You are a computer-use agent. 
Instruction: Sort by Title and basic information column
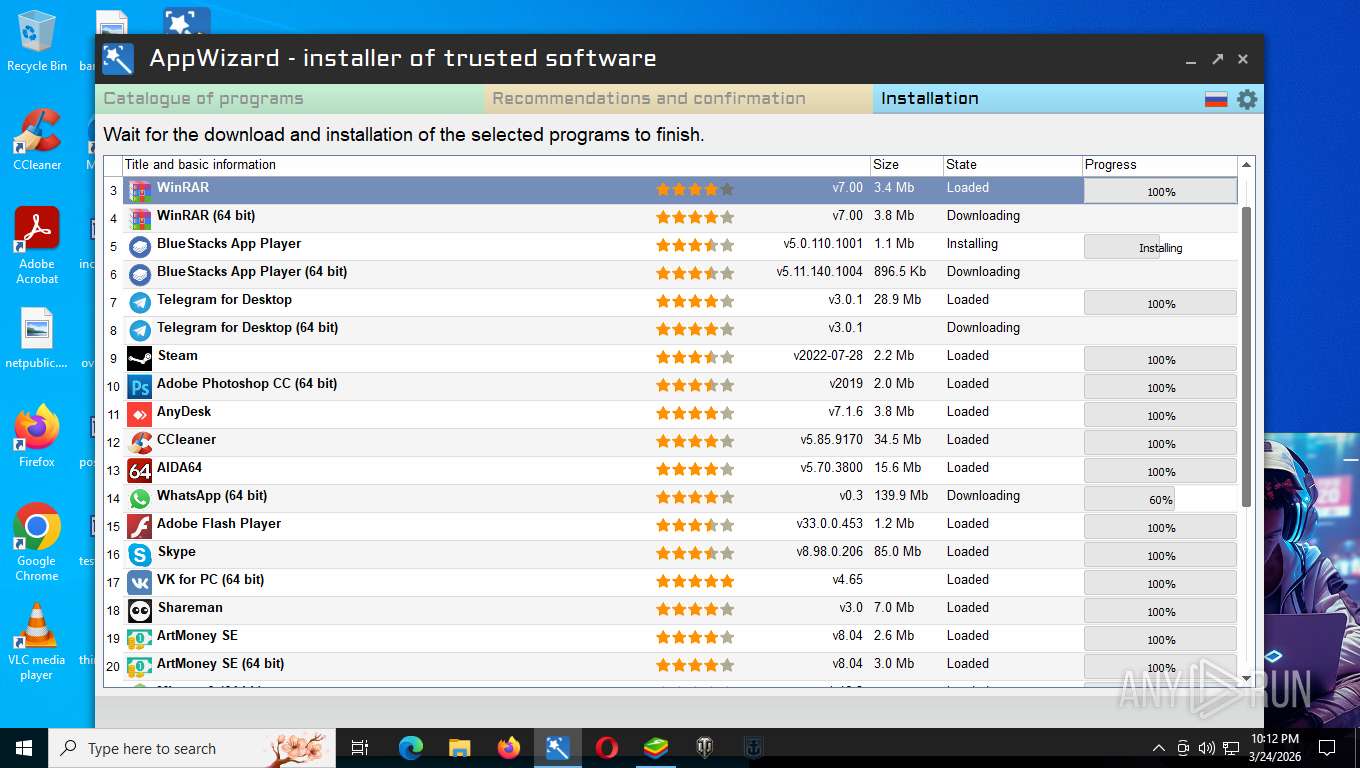(496, 165)
